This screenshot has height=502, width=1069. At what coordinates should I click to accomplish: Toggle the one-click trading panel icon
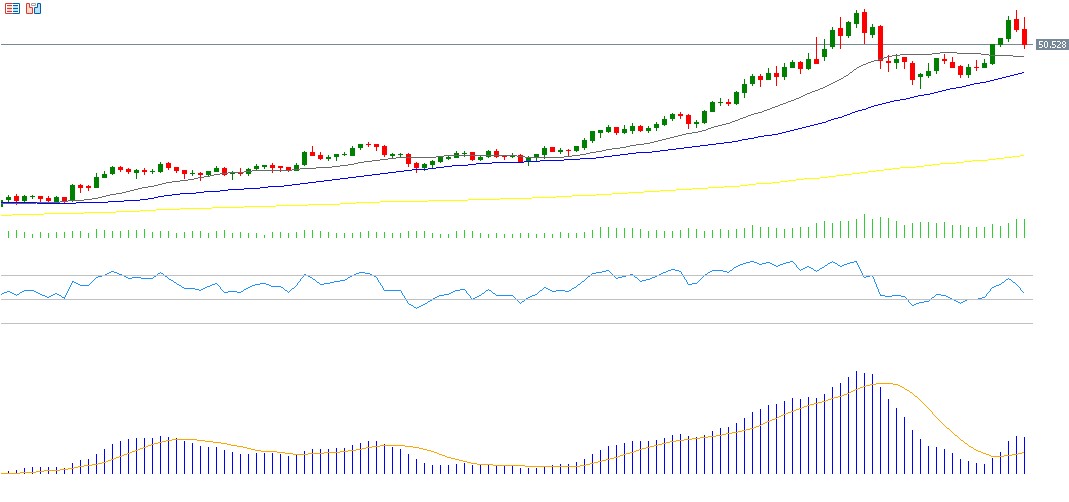(33, 8)
